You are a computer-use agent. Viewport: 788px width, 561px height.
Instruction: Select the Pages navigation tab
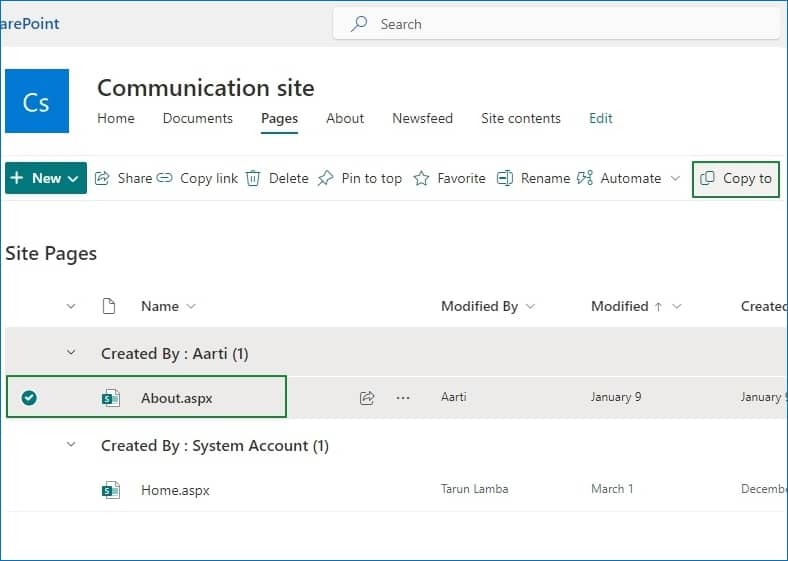tap(279, 119)
